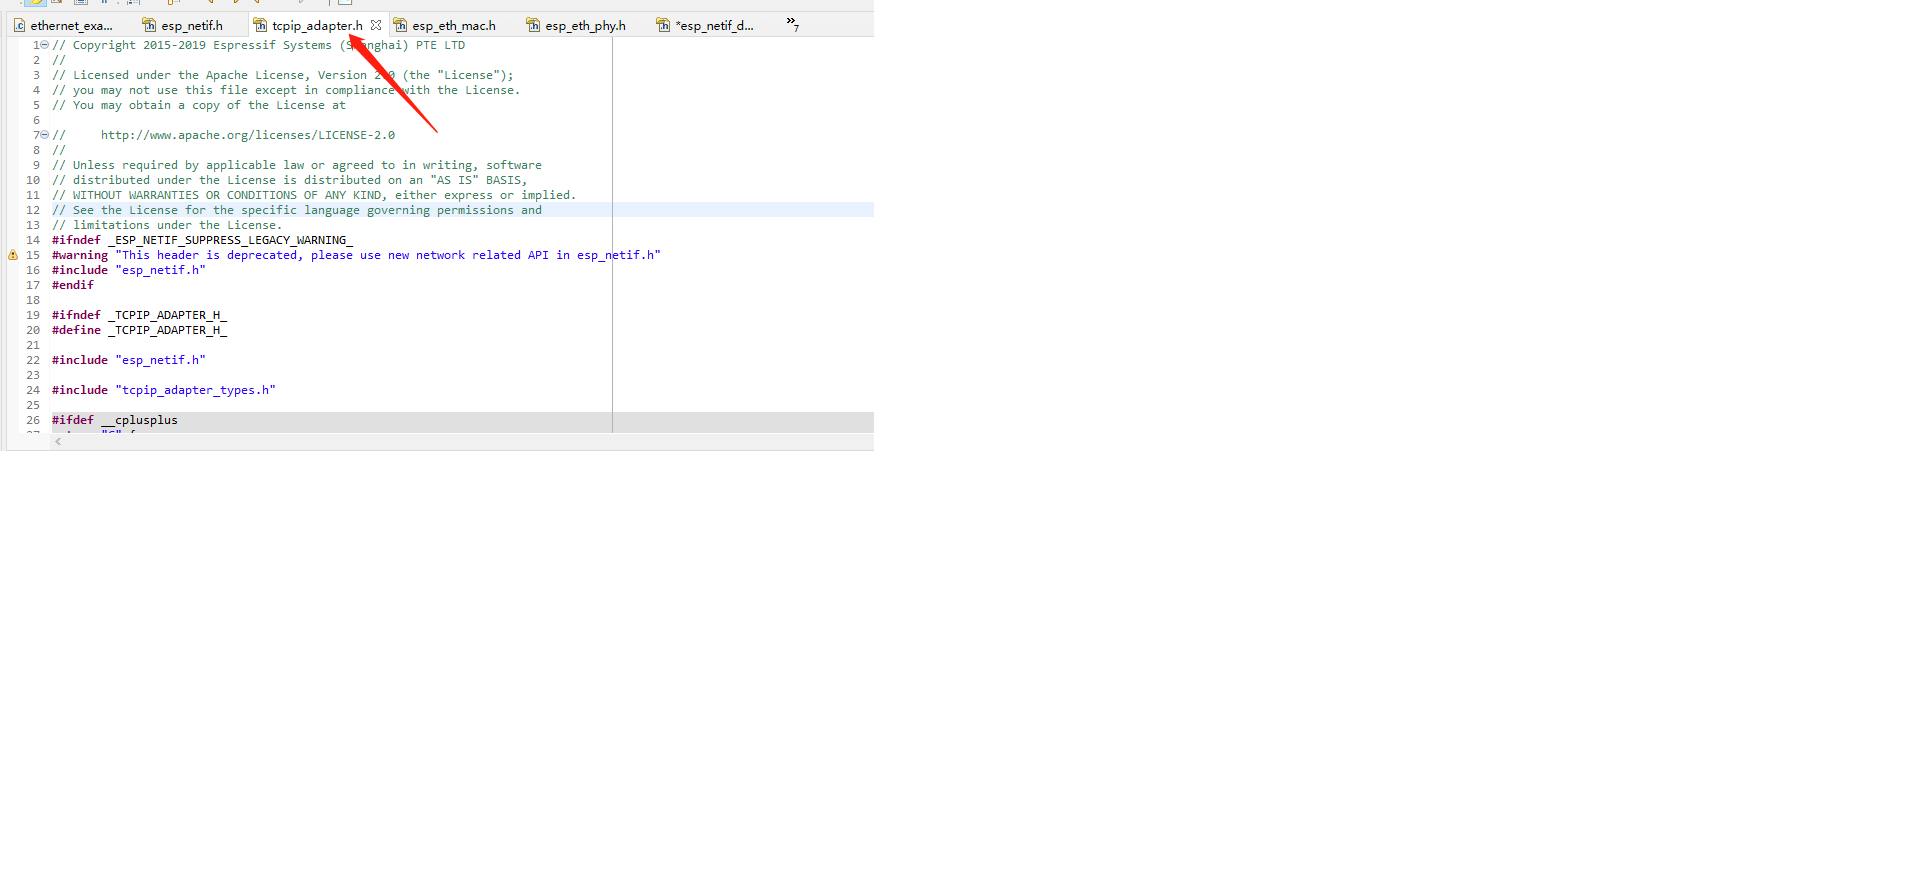Click the #warning 'This header is deprecated' line
Screen dimensions: 1914x882
pyautogui.click(x=356, y=255)
